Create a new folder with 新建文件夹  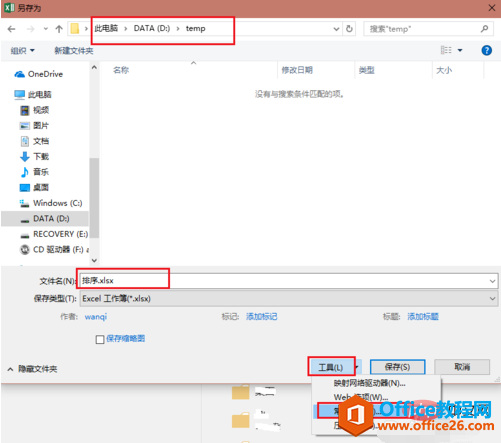(74, 51)
